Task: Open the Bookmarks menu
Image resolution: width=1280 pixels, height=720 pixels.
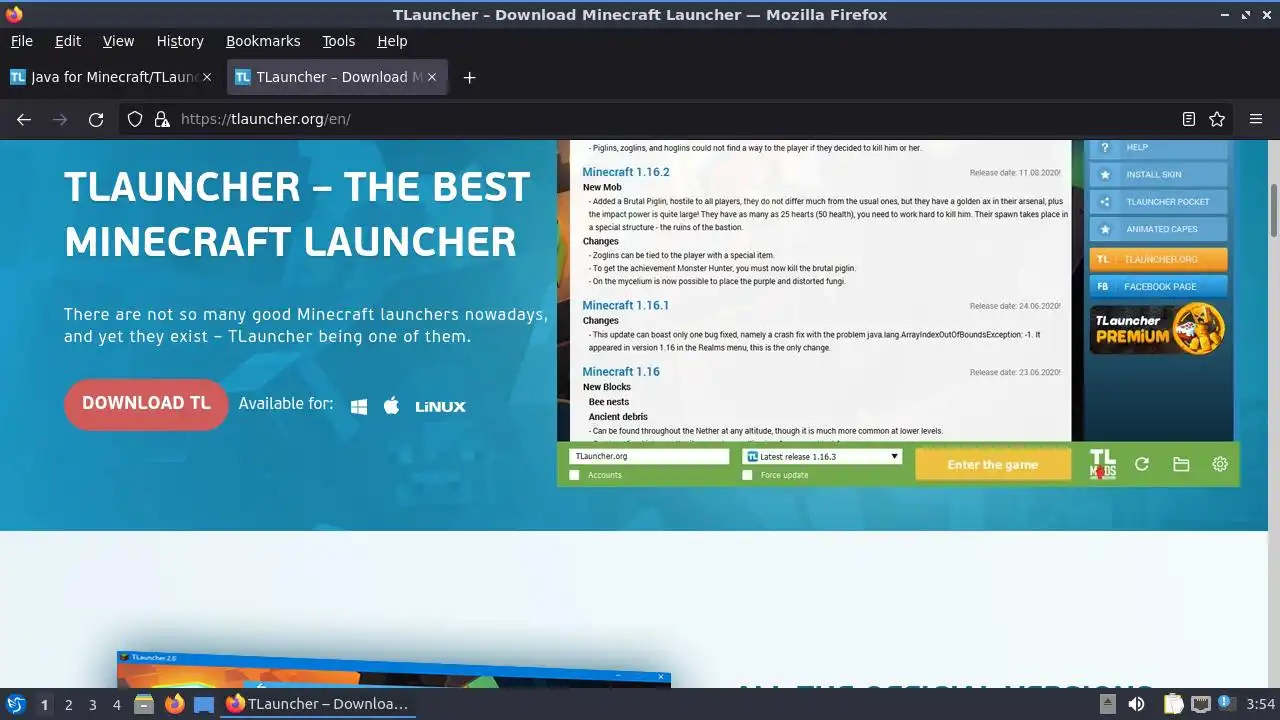Action: tap(263, 41)
